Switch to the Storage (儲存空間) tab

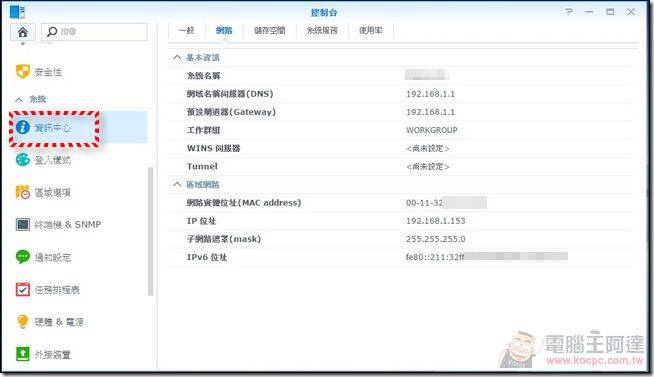point(269,30)
